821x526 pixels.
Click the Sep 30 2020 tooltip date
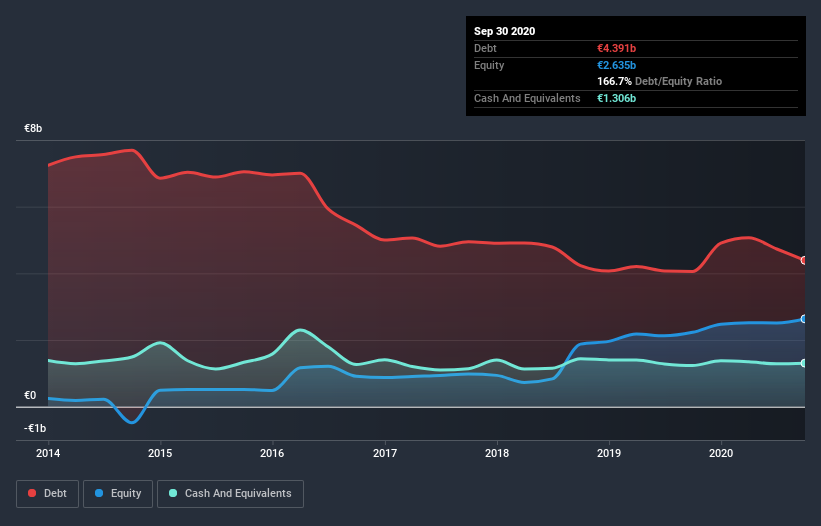tap(505, 31)
